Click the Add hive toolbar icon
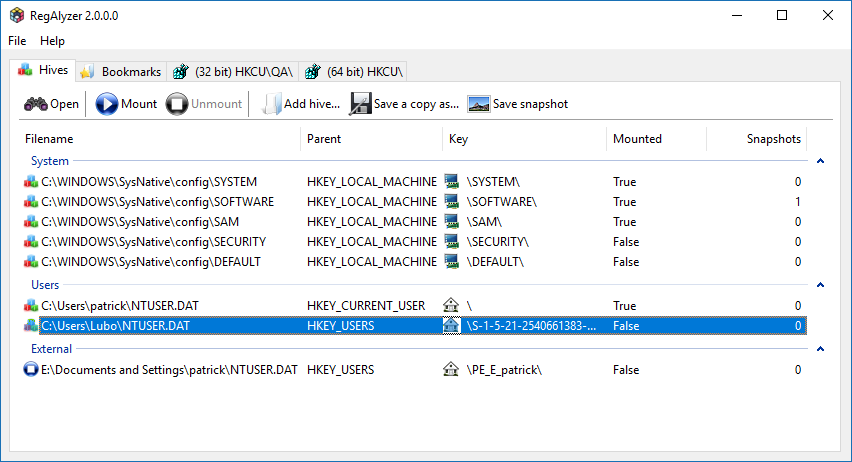The width and height of the screenshot is (852, 462). [x=271, y=104]
